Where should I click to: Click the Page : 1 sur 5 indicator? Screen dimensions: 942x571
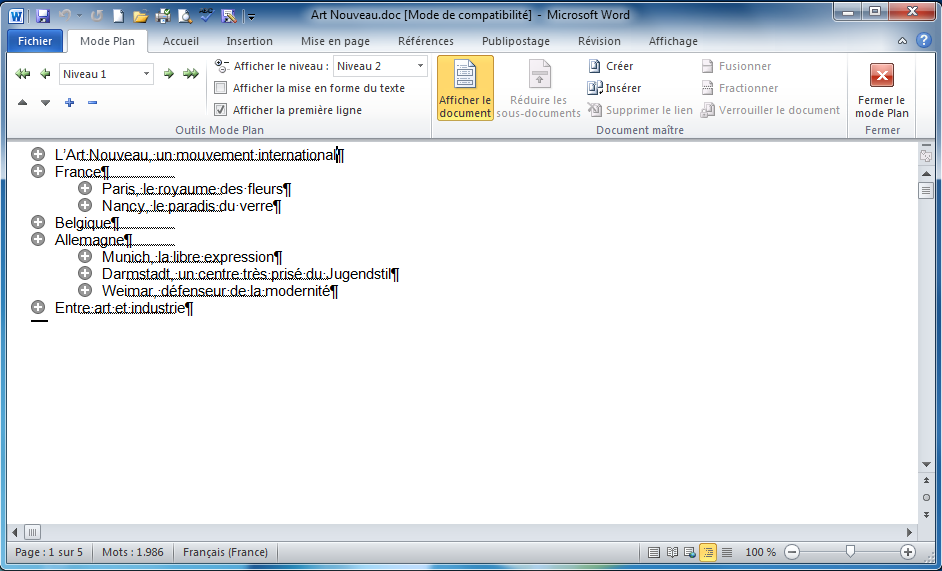[x=49, y=552]
